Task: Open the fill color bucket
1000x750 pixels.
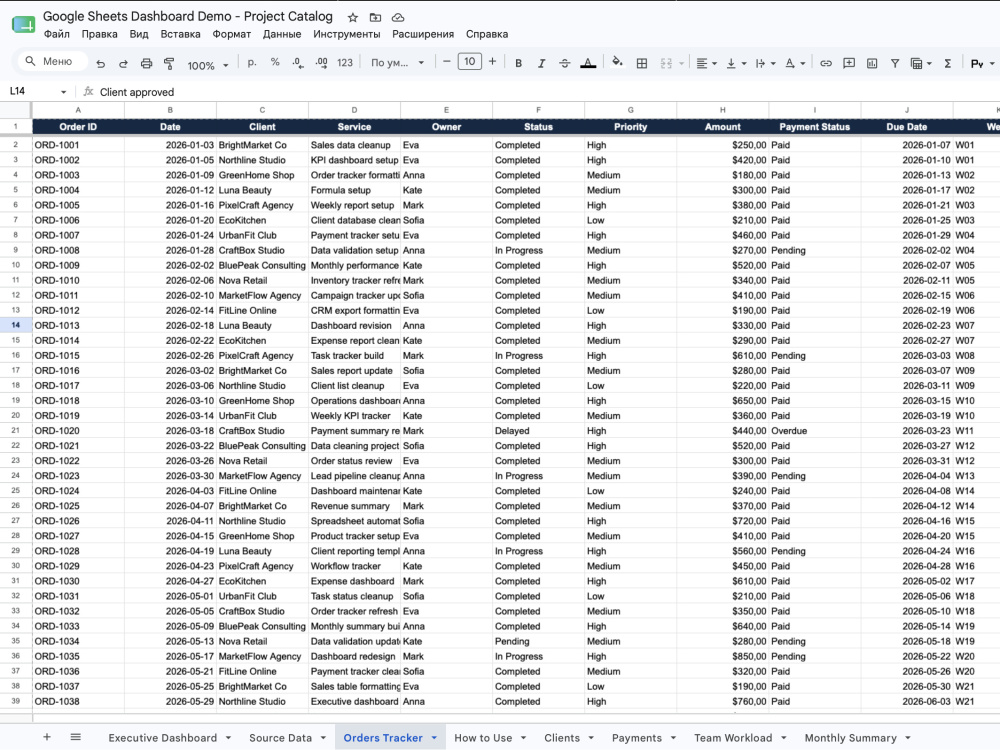Action: pos(617,62)
